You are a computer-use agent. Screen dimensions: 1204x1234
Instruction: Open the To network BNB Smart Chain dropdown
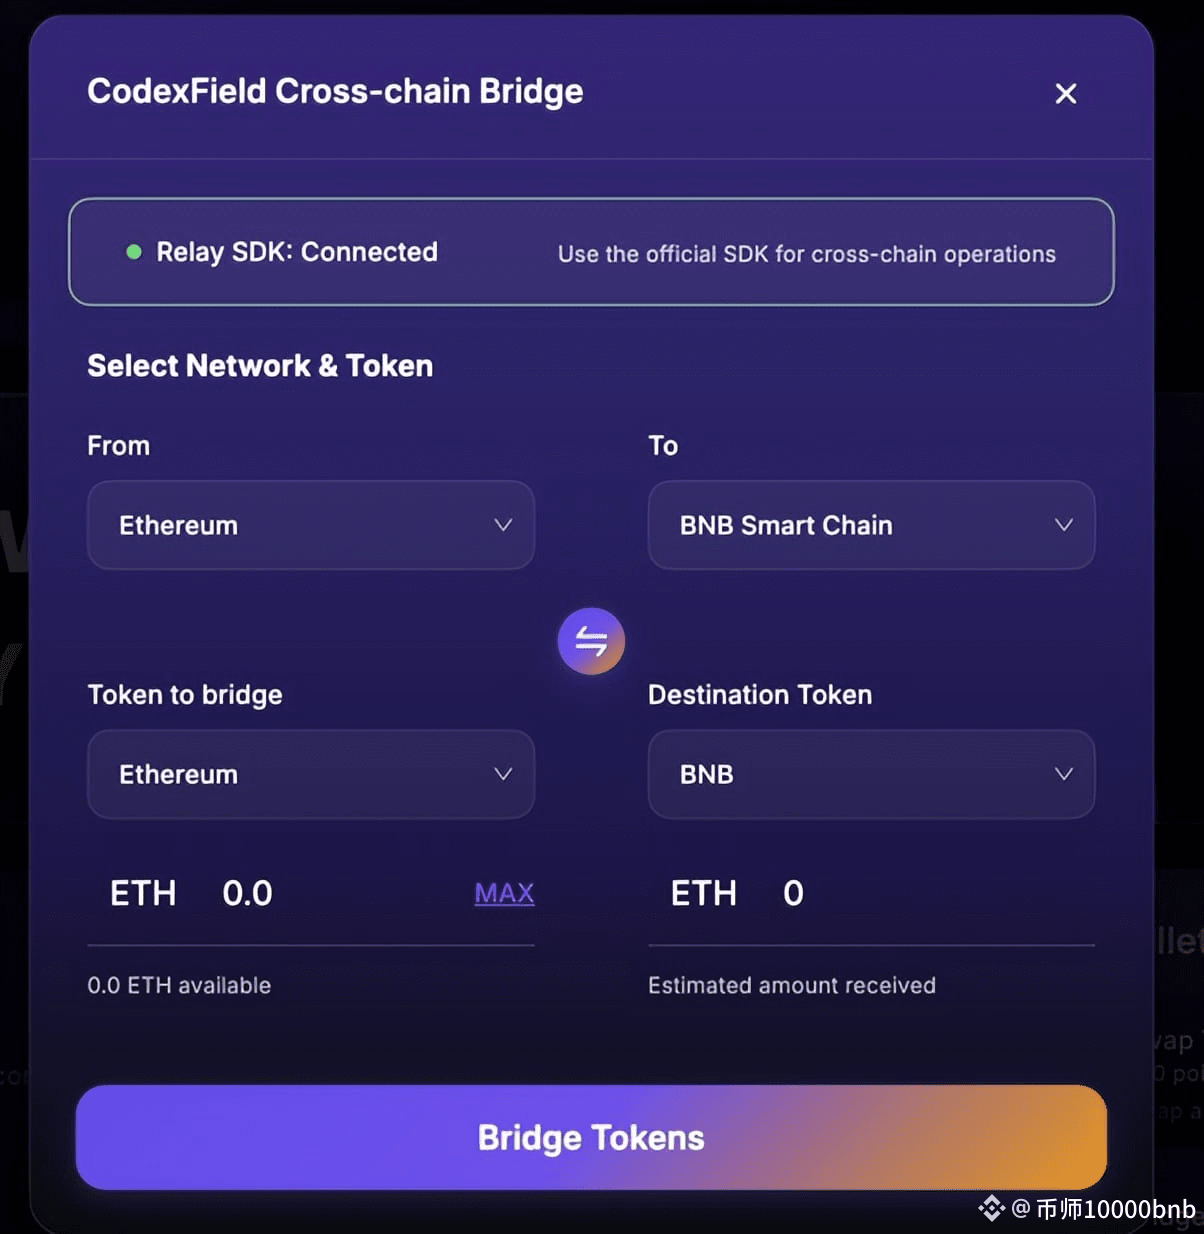pos(871,525)
